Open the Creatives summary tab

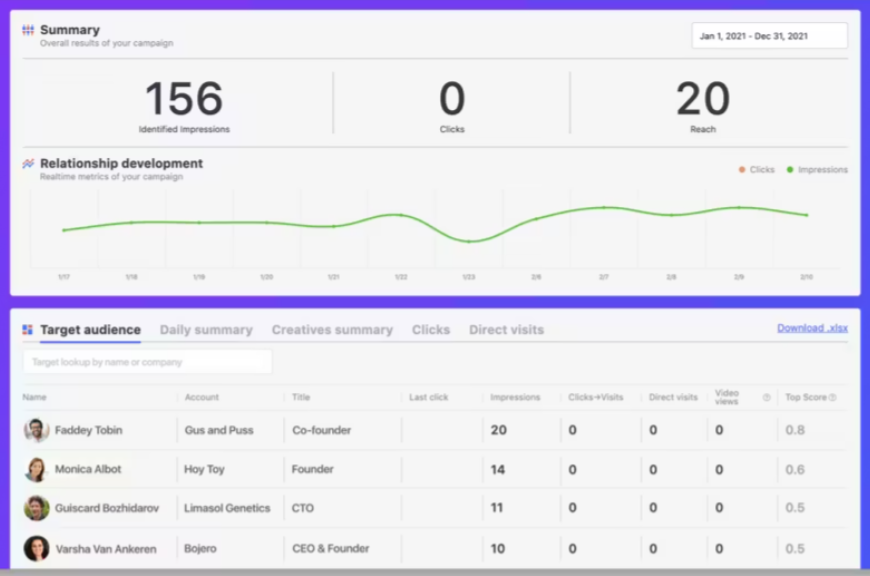point(330,330)
